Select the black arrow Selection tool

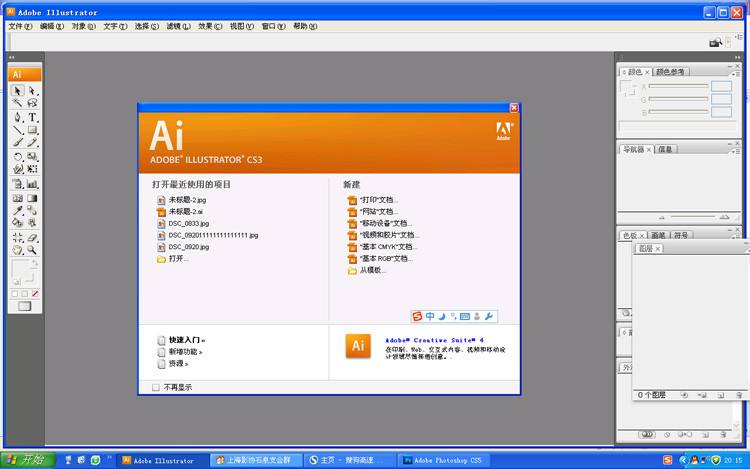point(18,90)
